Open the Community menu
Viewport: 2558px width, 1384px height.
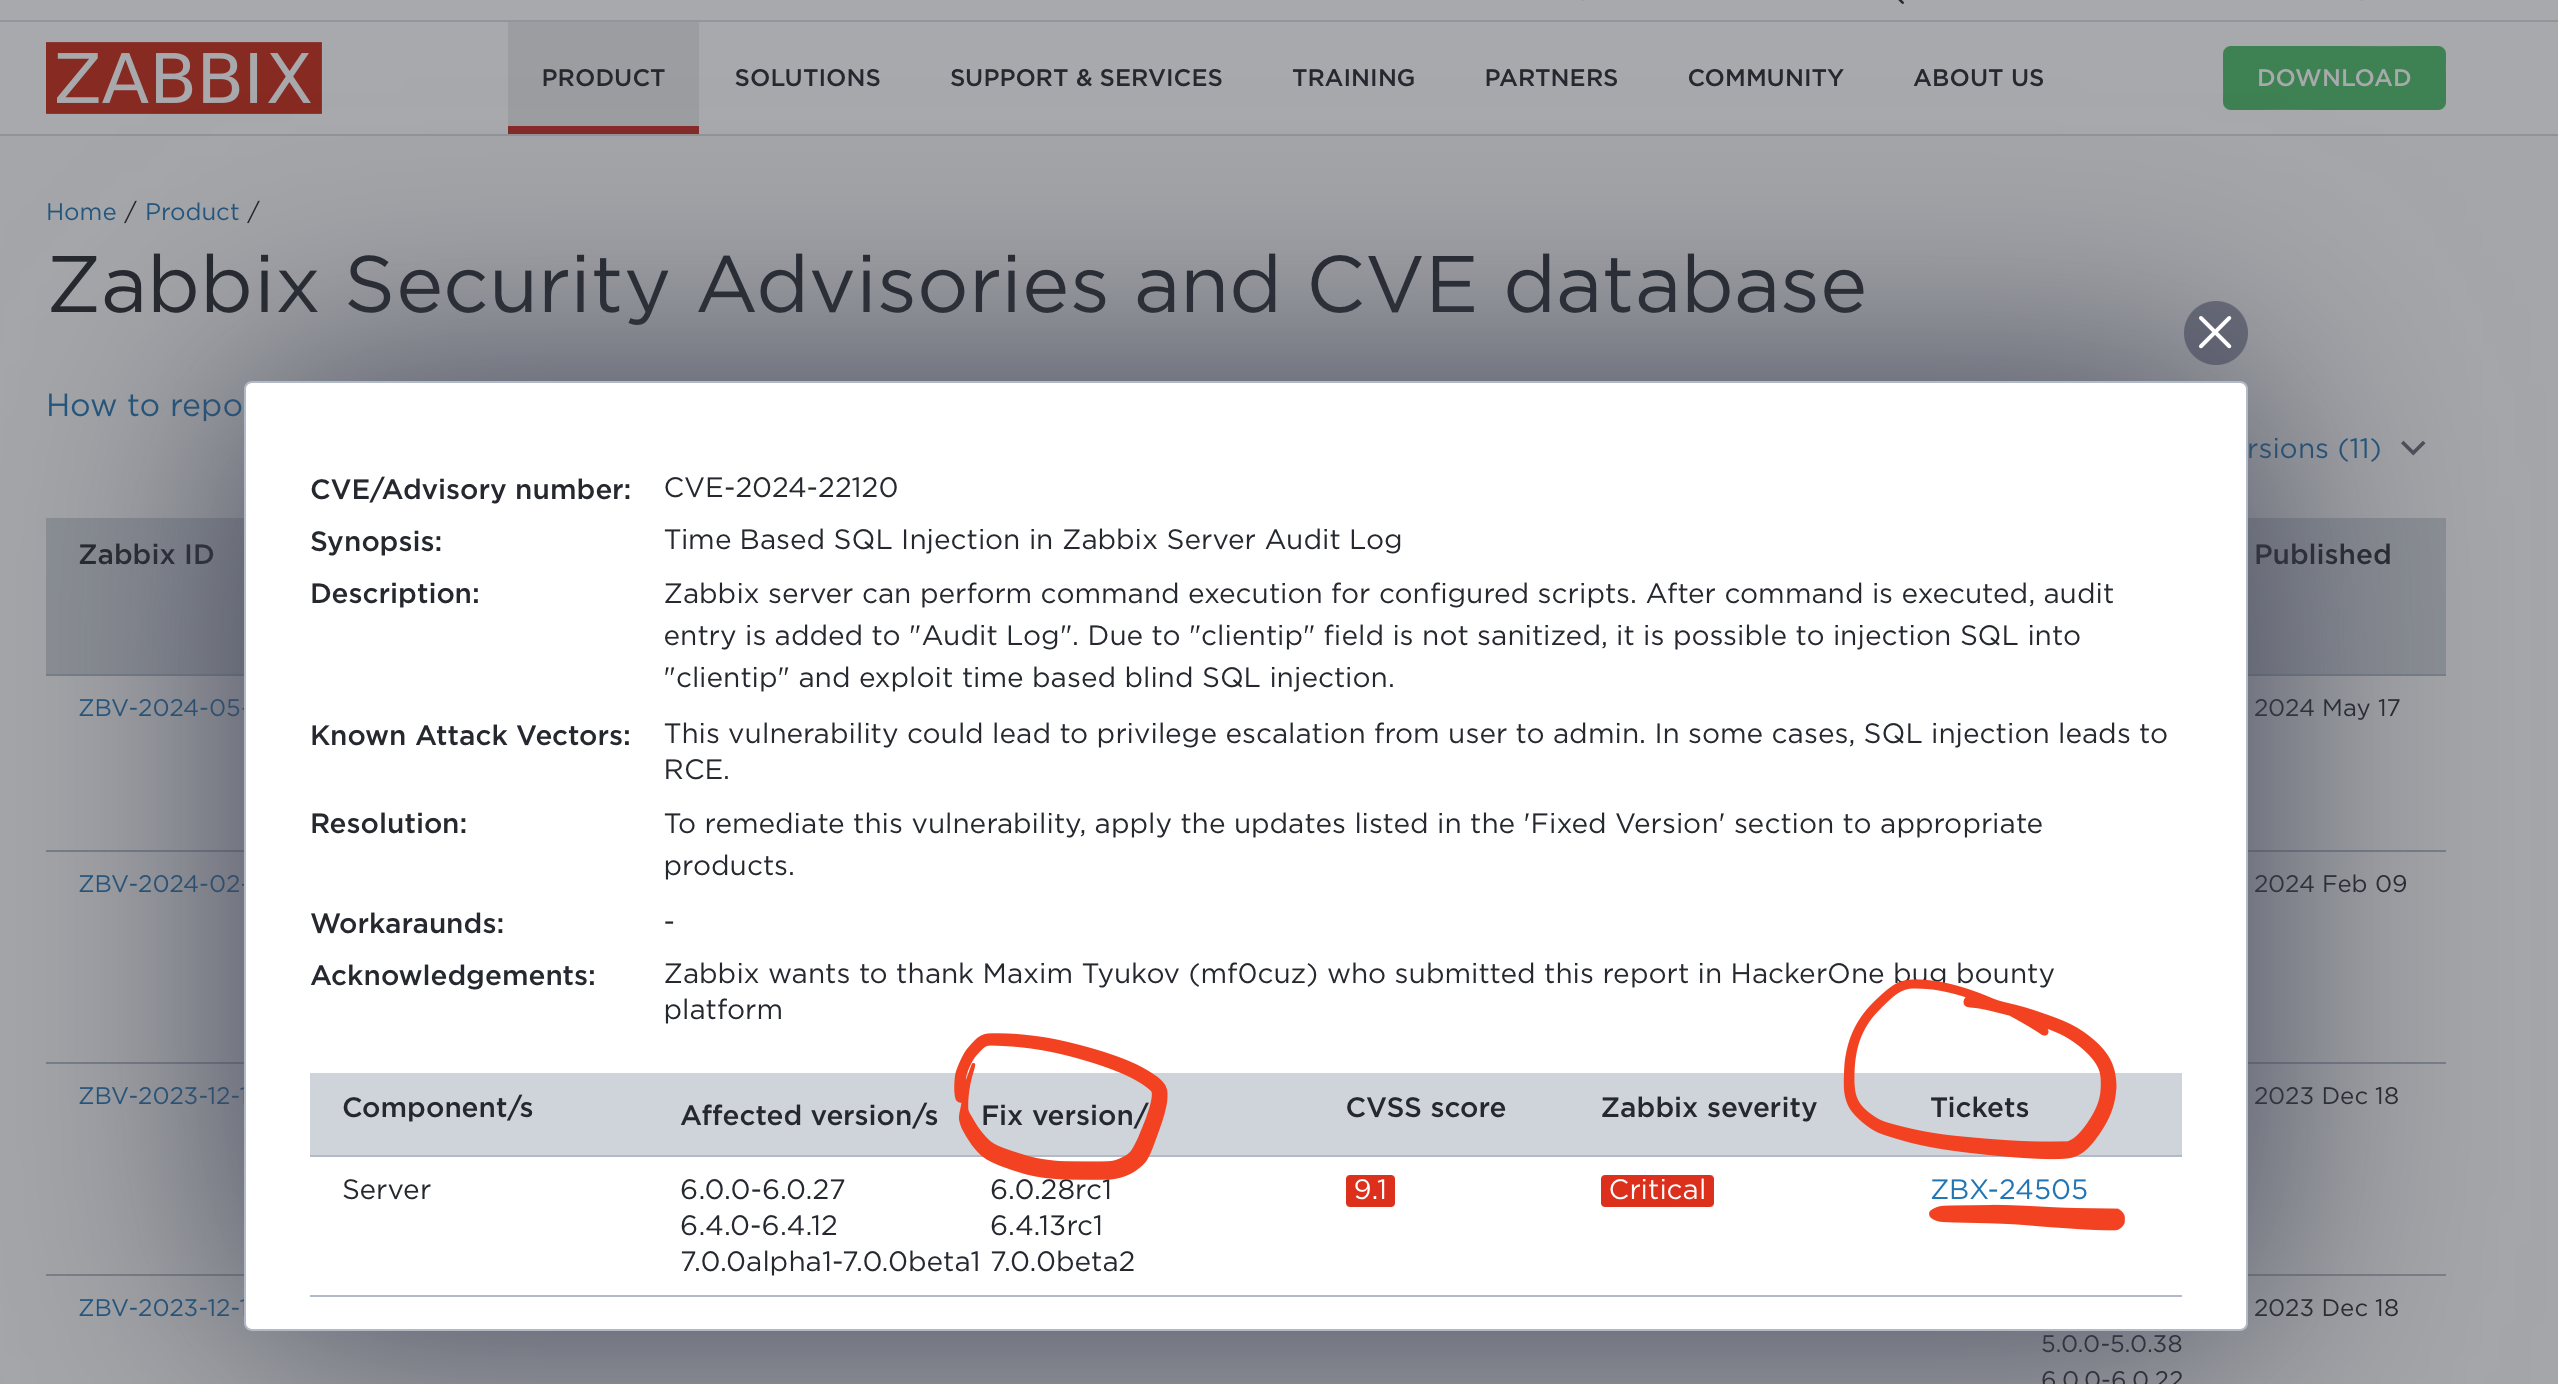1765,78
